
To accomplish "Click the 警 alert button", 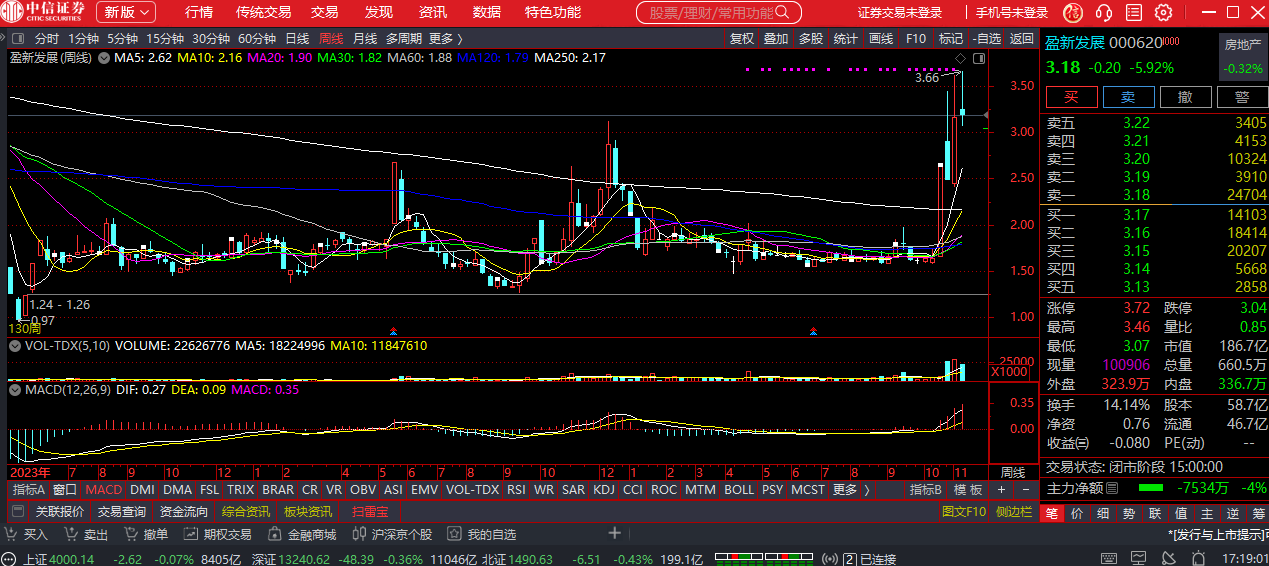I will click(1242, 97).
